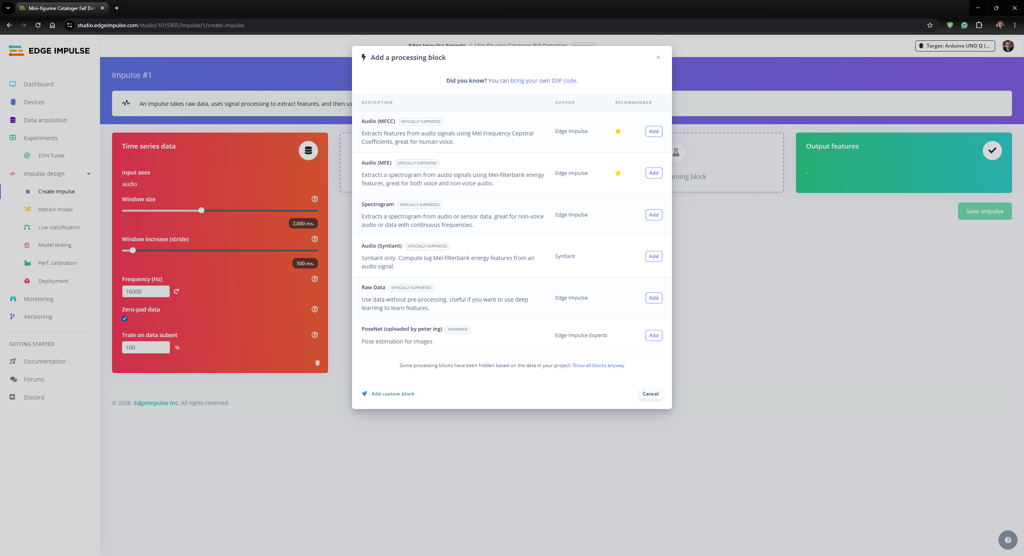Open Live classification page
Viewport: 1024px width, 556px height.
click(59, 227)
